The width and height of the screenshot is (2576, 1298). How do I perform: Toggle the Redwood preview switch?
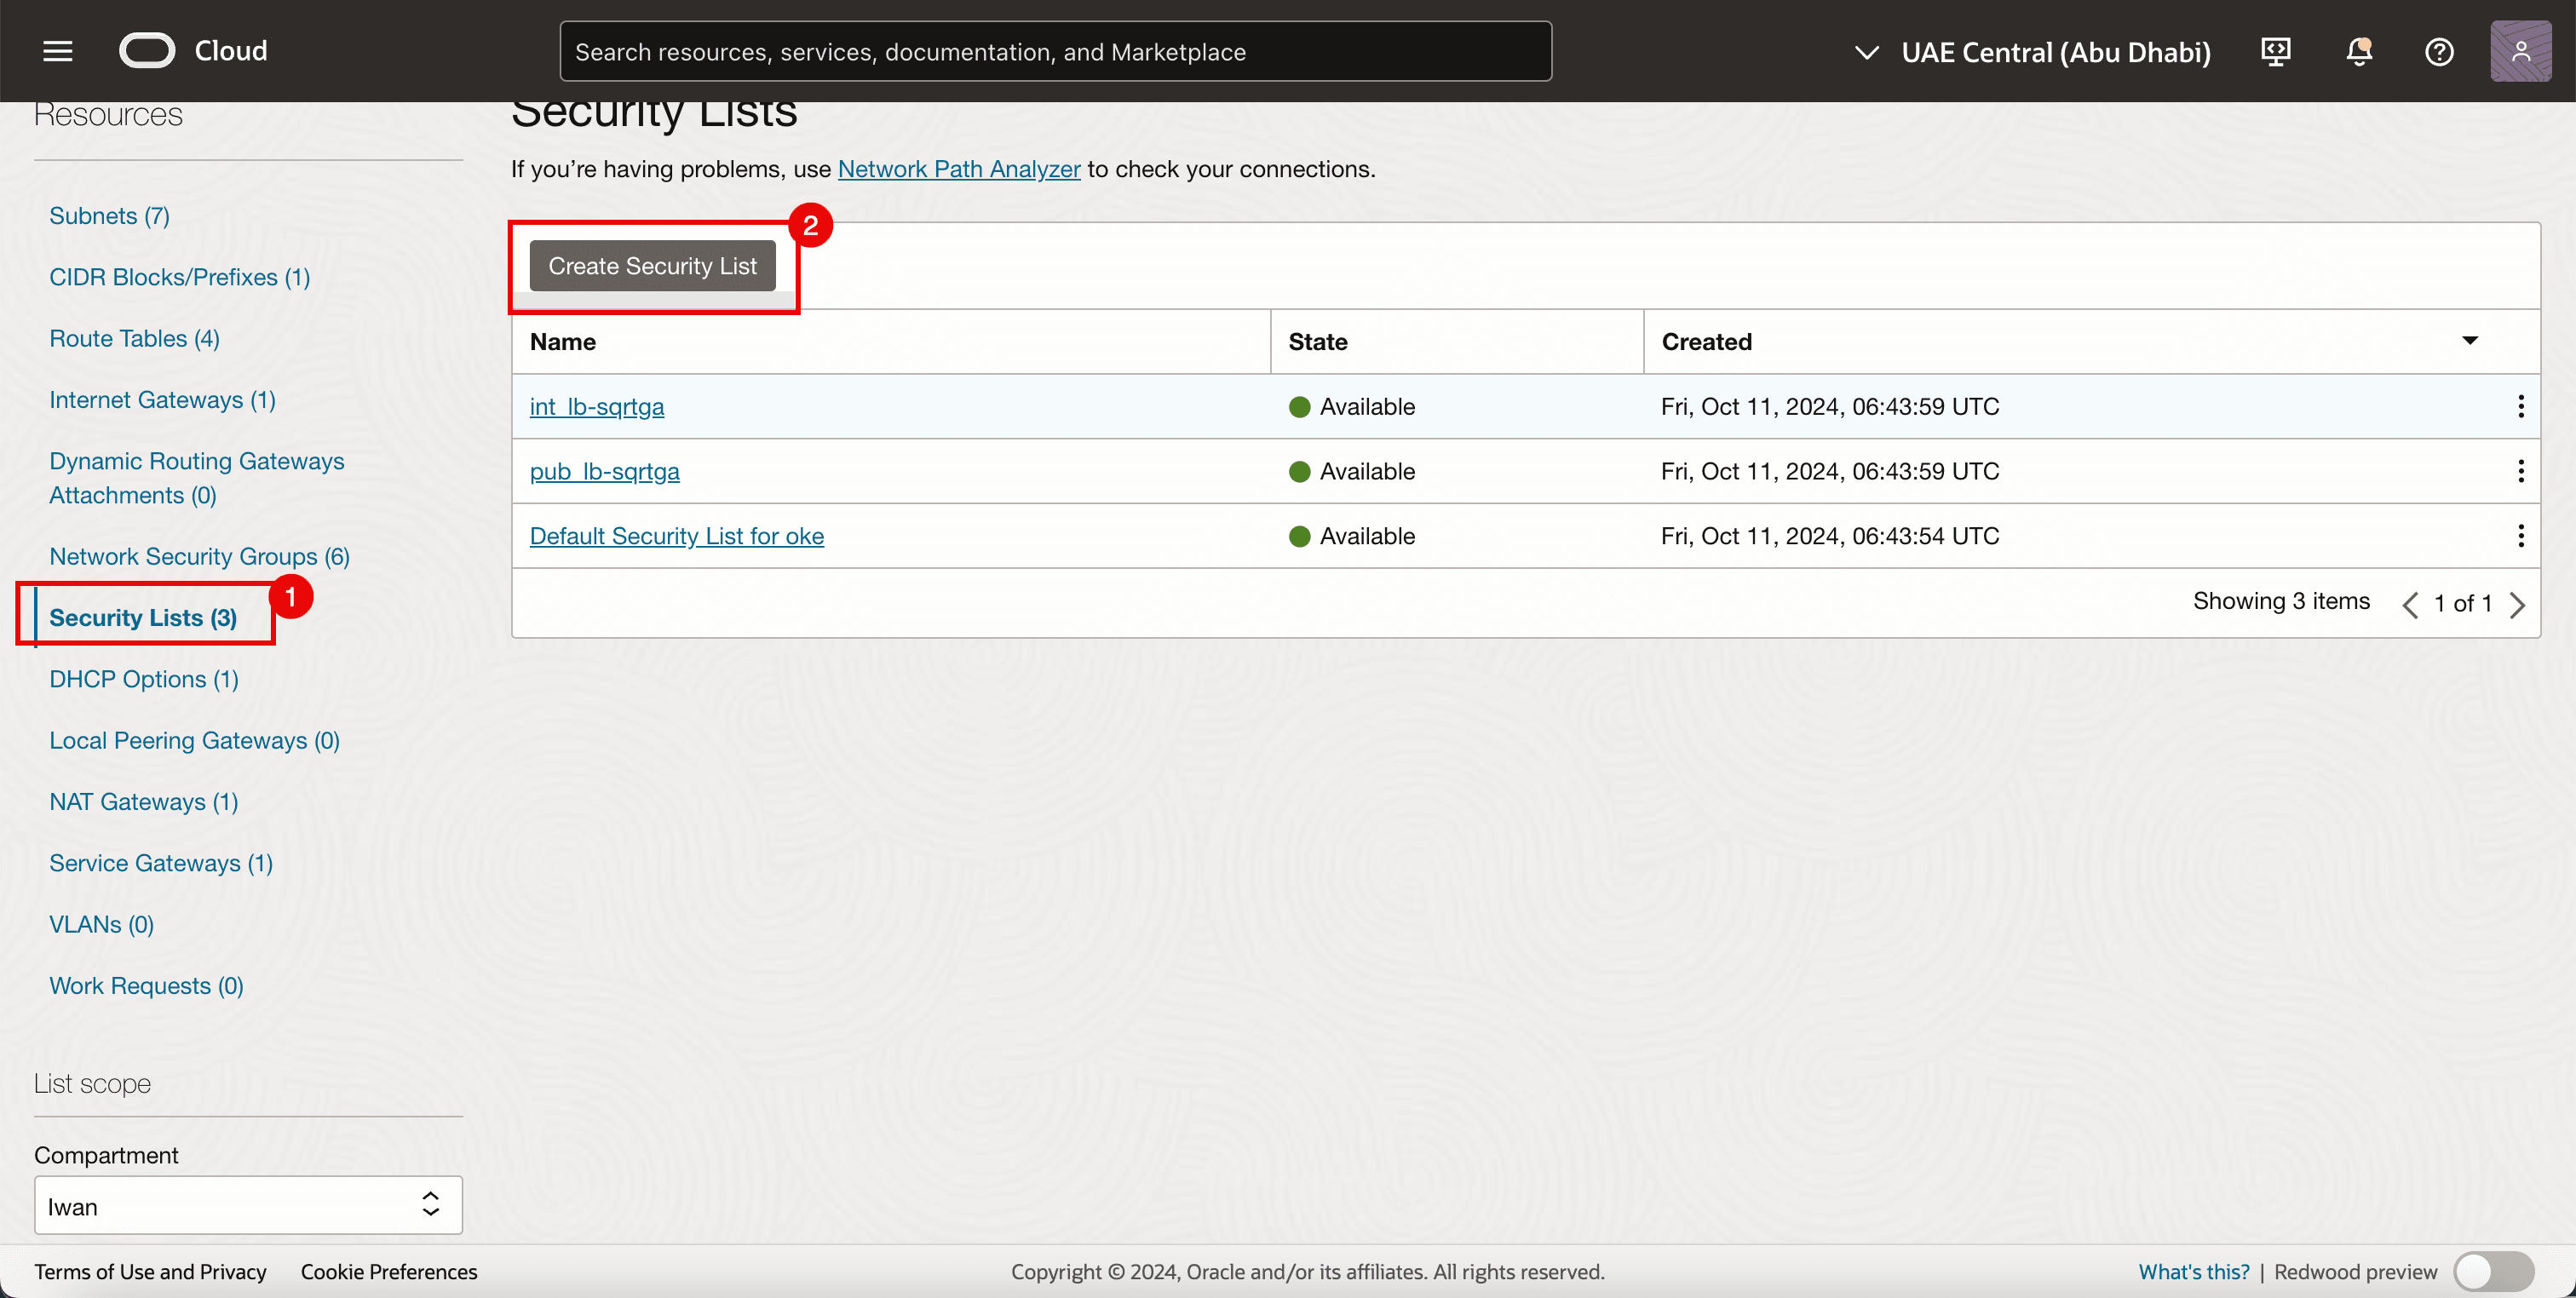2493,1272
